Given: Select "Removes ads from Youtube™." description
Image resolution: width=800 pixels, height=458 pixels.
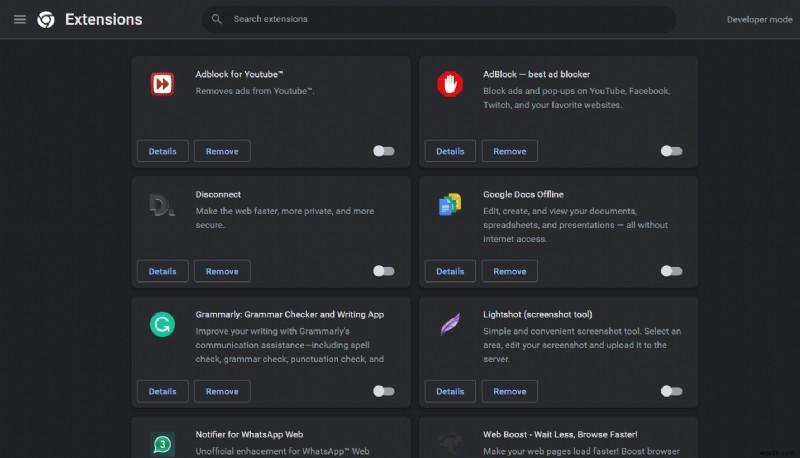Looking at the screenshot, I should click(255, 91).
